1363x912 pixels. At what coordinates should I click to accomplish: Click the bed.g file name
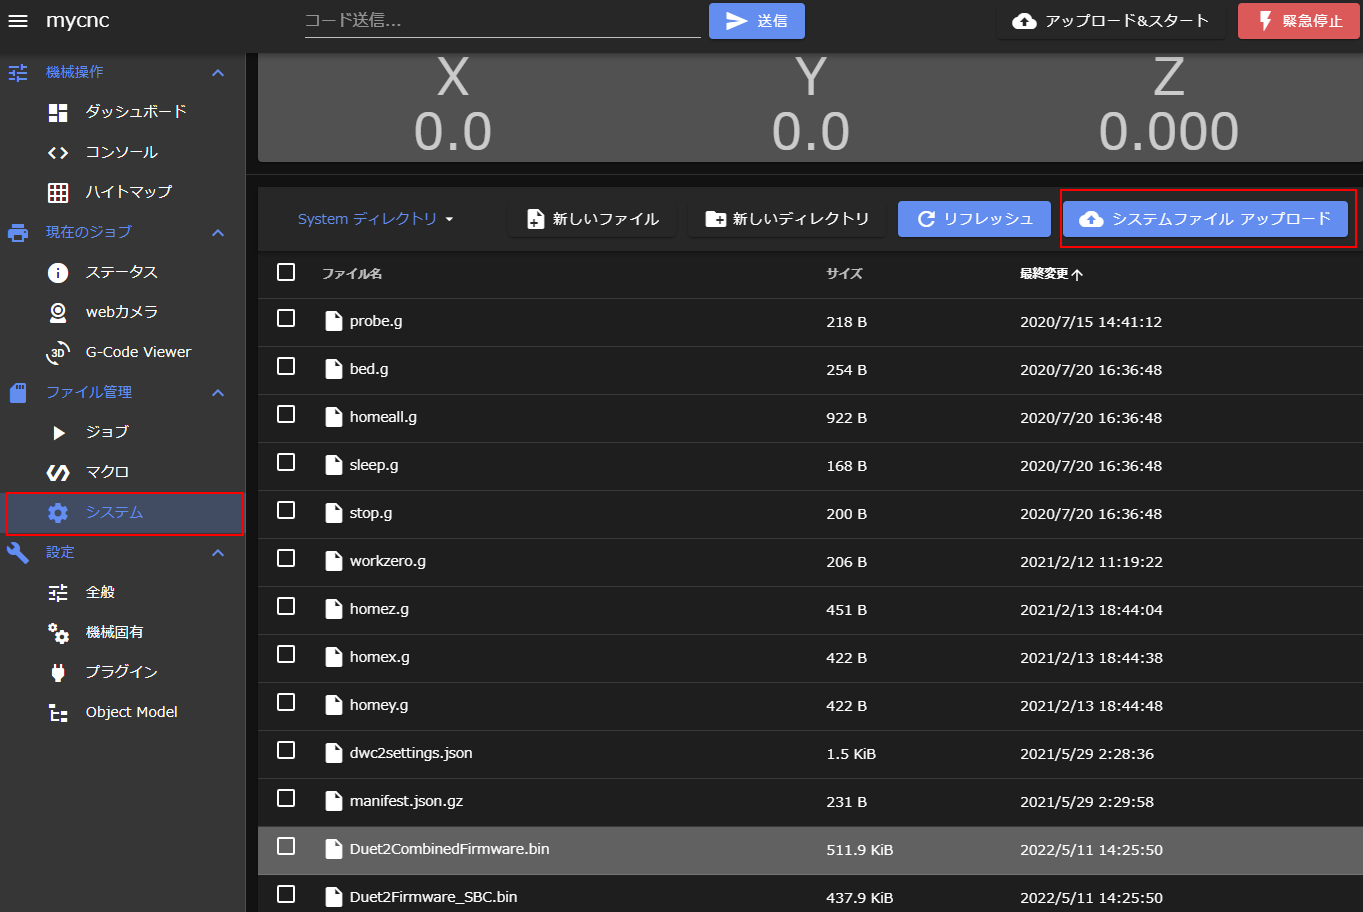click(x=369, y=369)
